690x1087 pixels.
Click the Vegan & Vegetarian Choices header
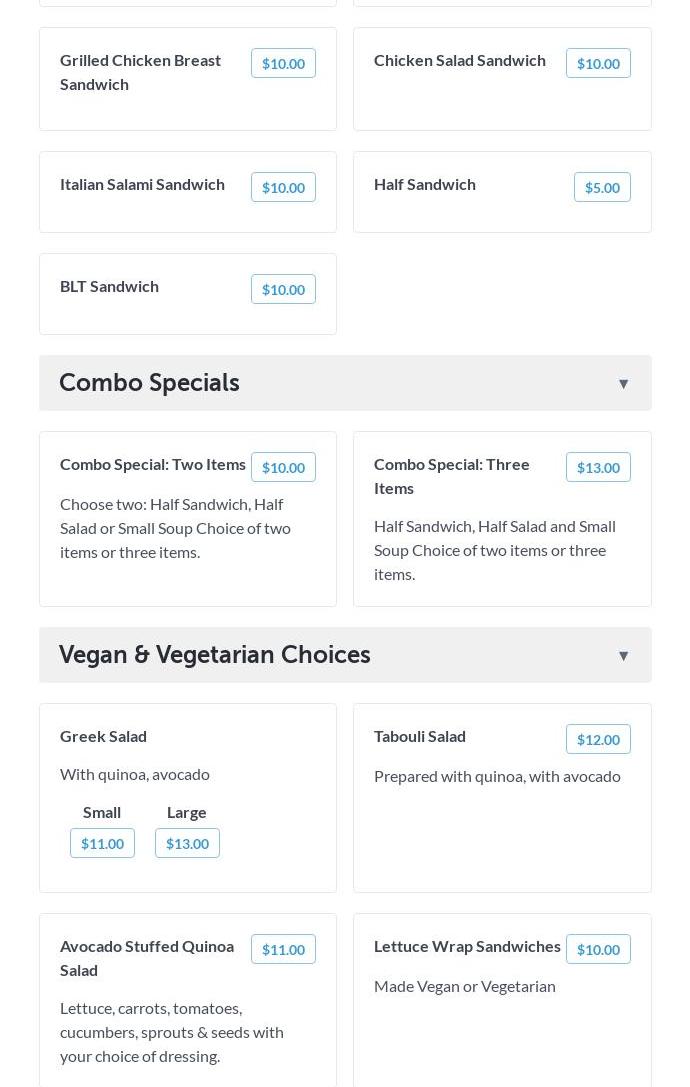(x=215, y=655)
